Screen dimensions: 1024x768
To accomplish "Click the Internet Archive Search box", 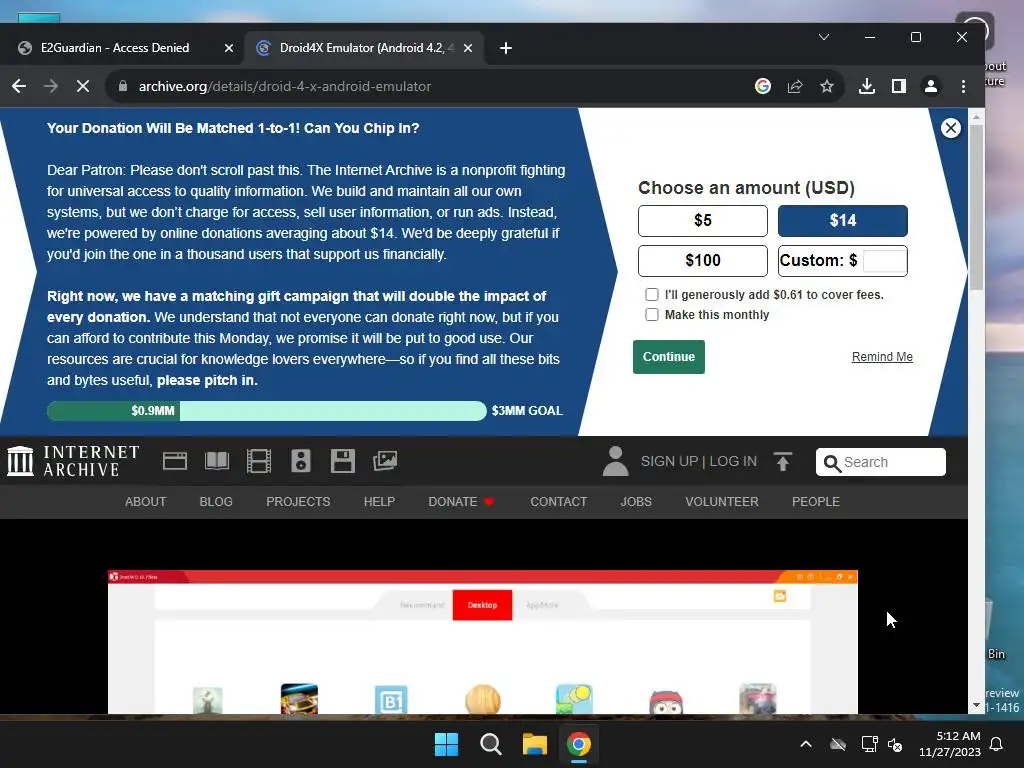I will pyautogui.click(x=880, y=462).
